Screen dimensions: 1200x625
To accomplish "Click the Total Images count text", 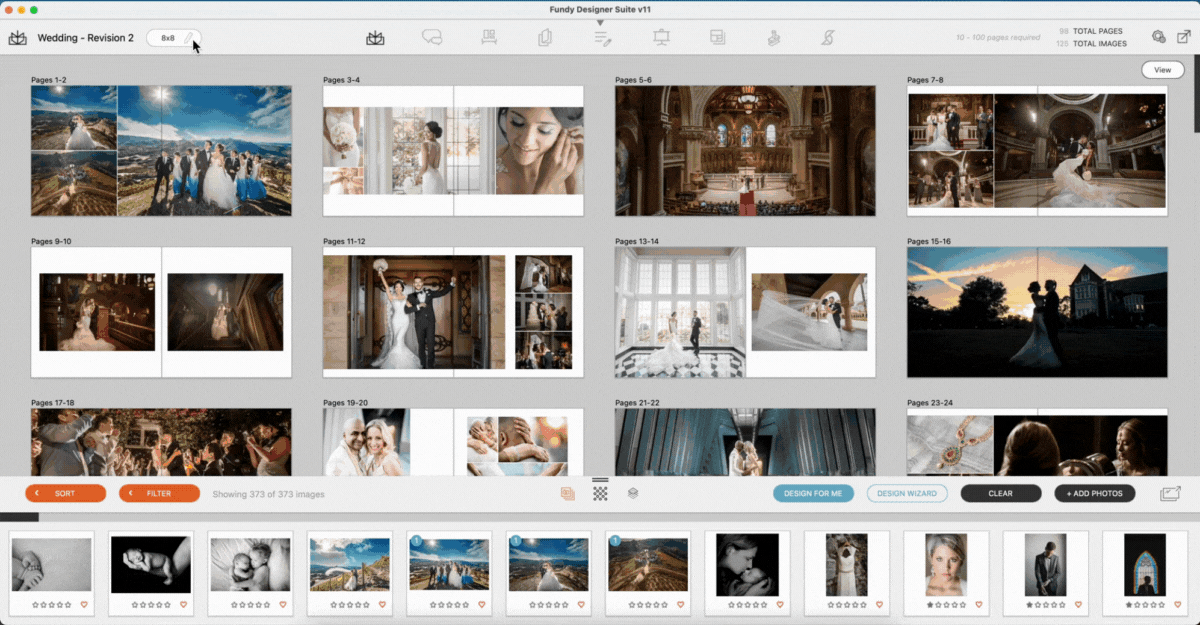I will [x=1092, y=44].
